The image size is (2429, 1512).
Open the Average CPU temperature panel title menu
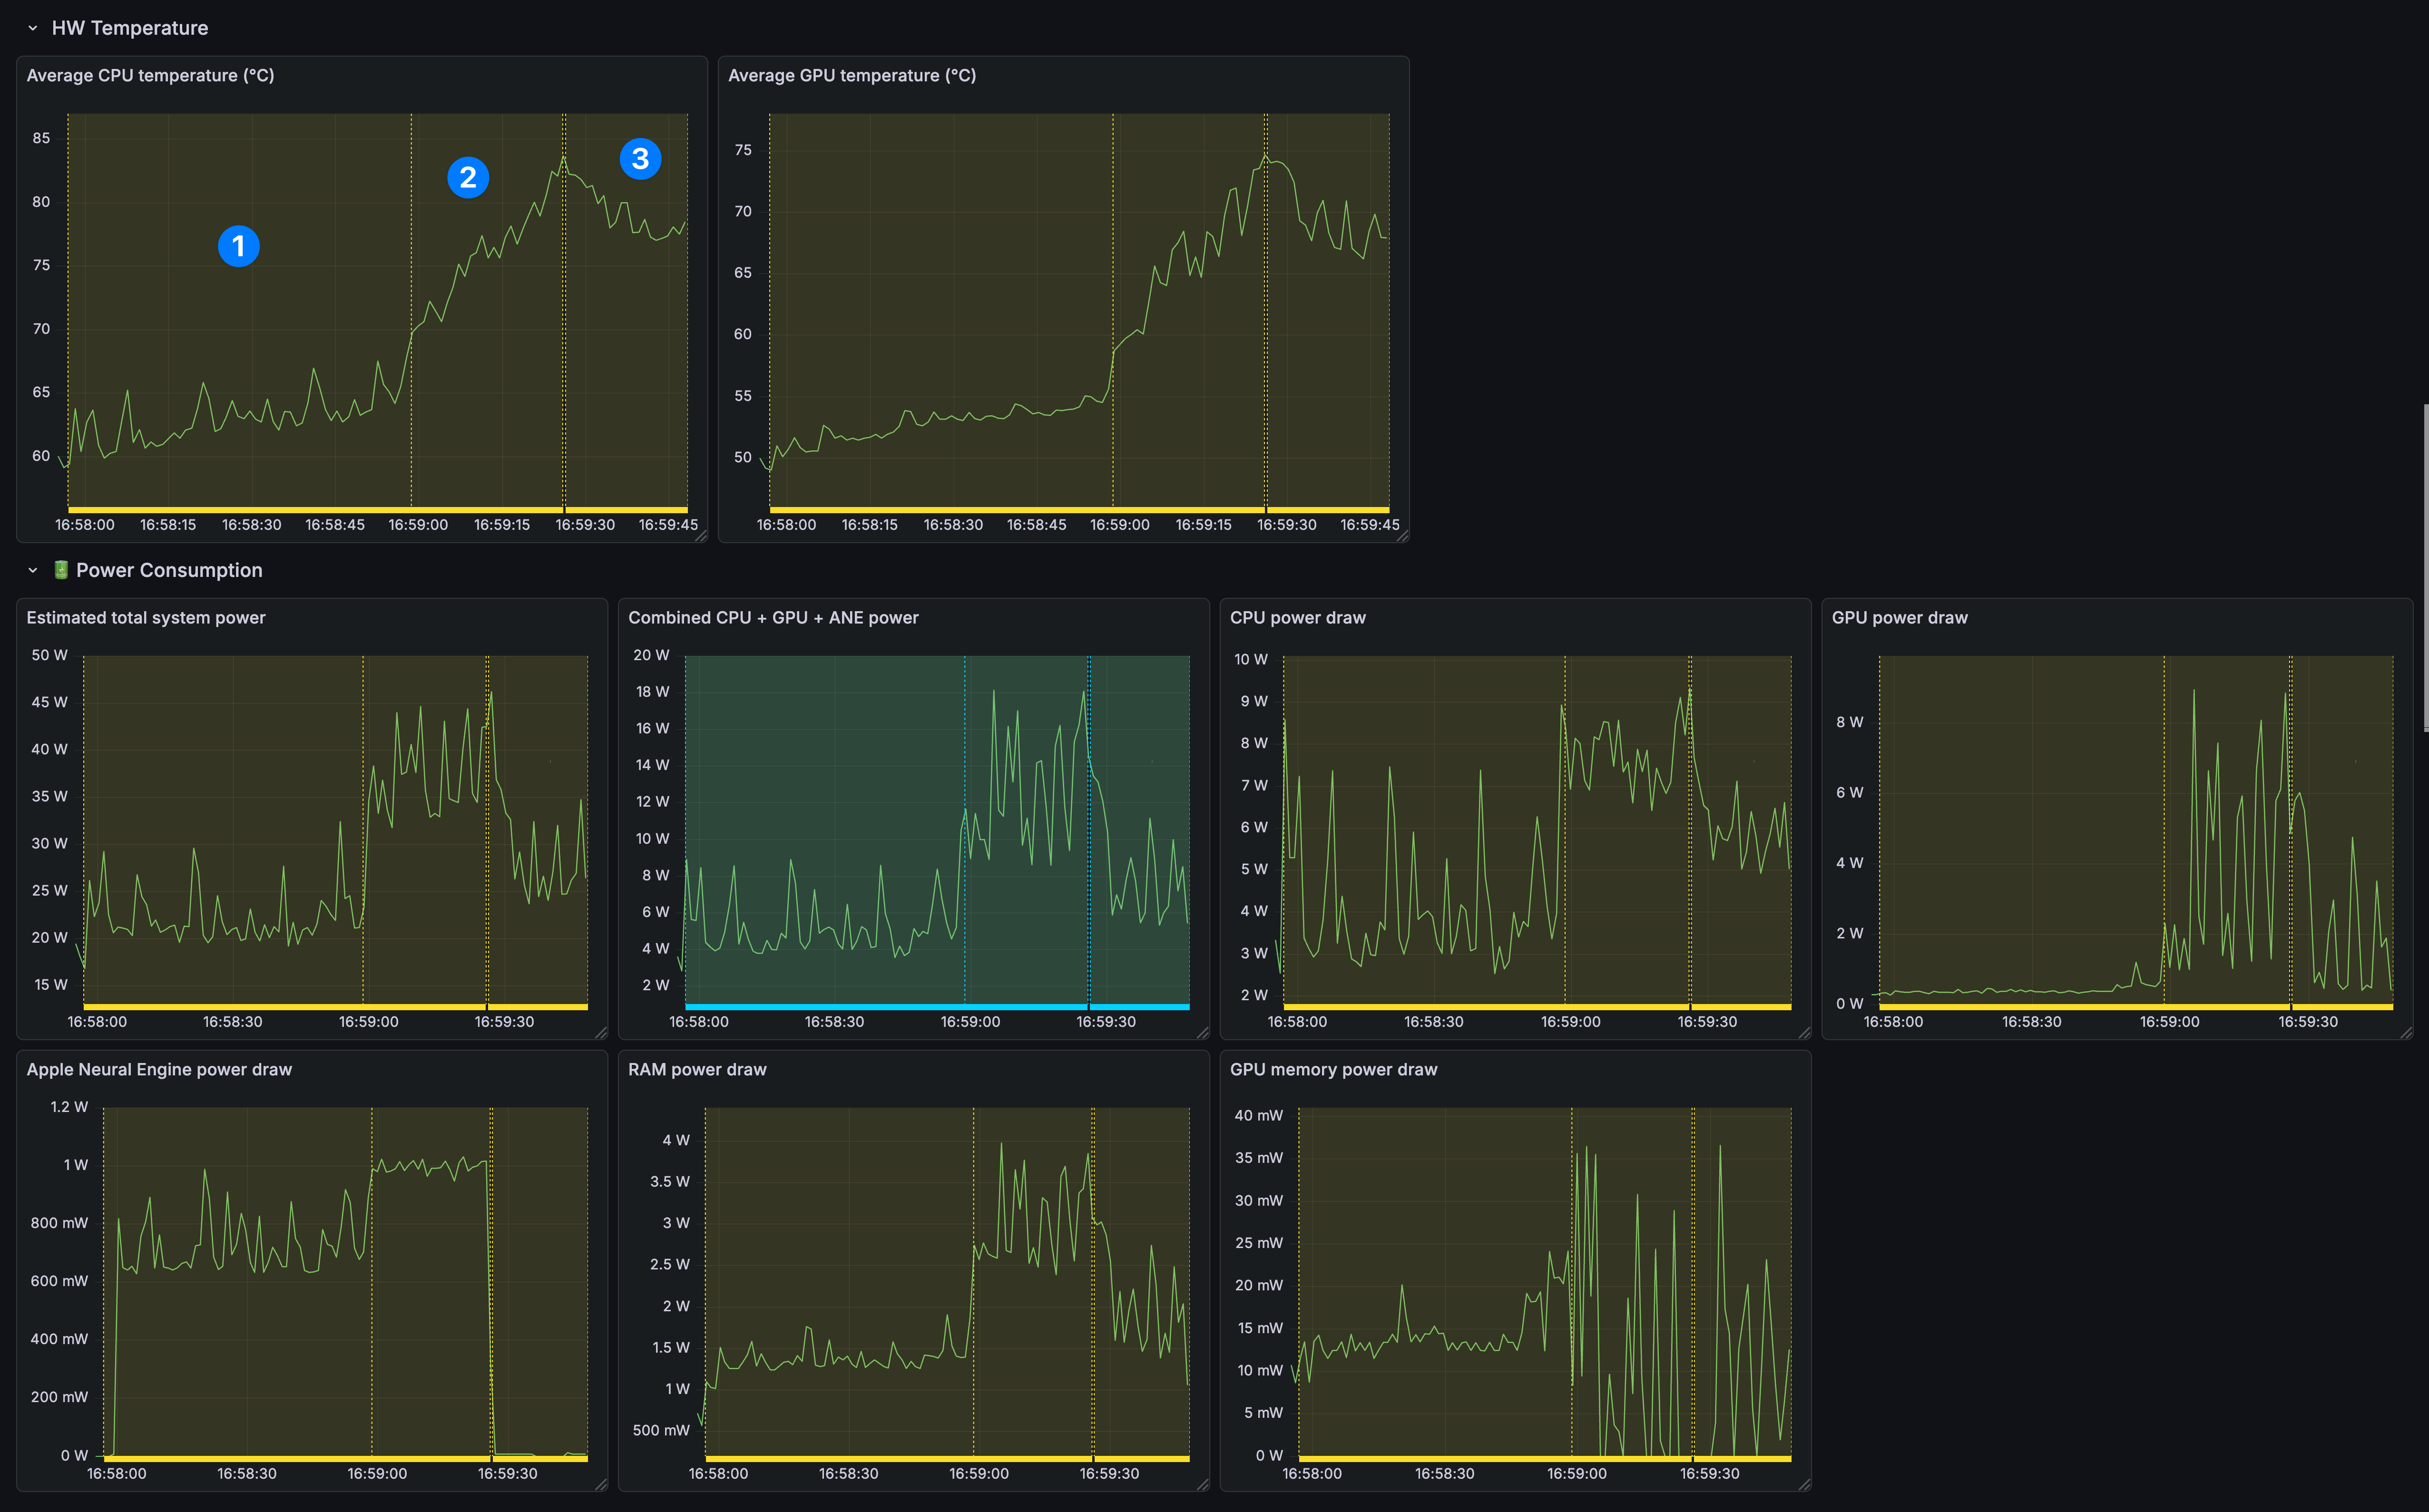pos(150,76)
